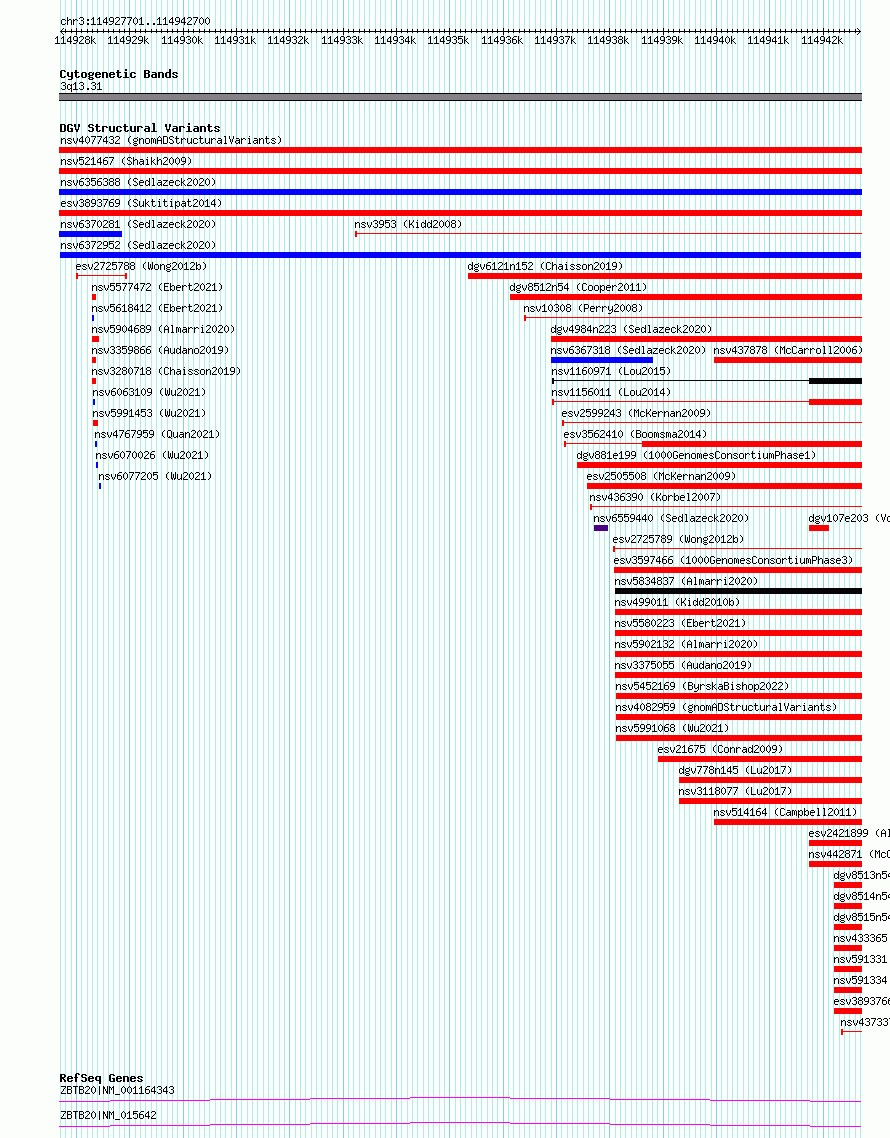Open esv21675 (Conrad2009) variant

coord(720,750)
